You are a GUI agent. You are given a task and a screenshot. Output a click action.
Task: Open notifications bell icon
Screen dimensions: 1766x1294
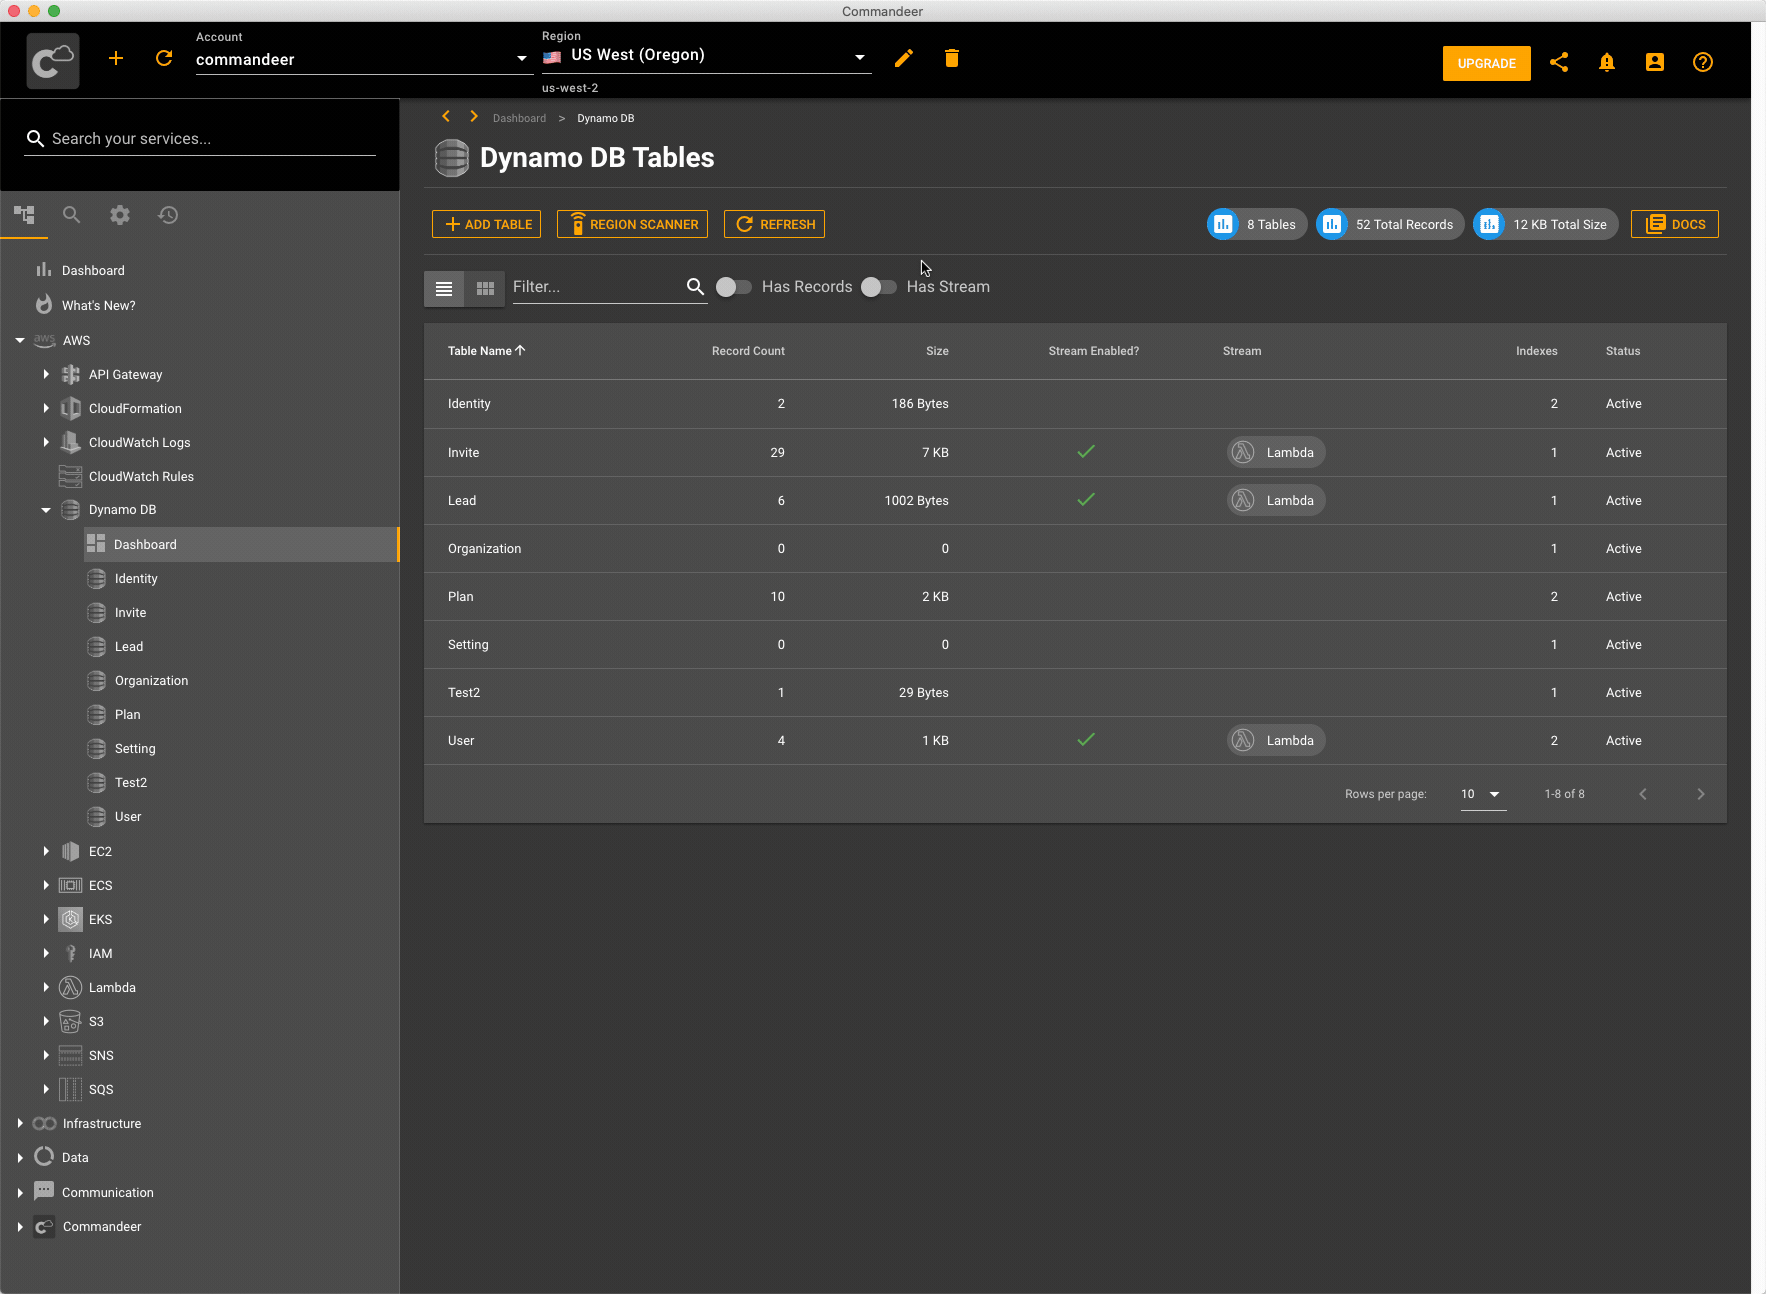(x=1607, y=62)
